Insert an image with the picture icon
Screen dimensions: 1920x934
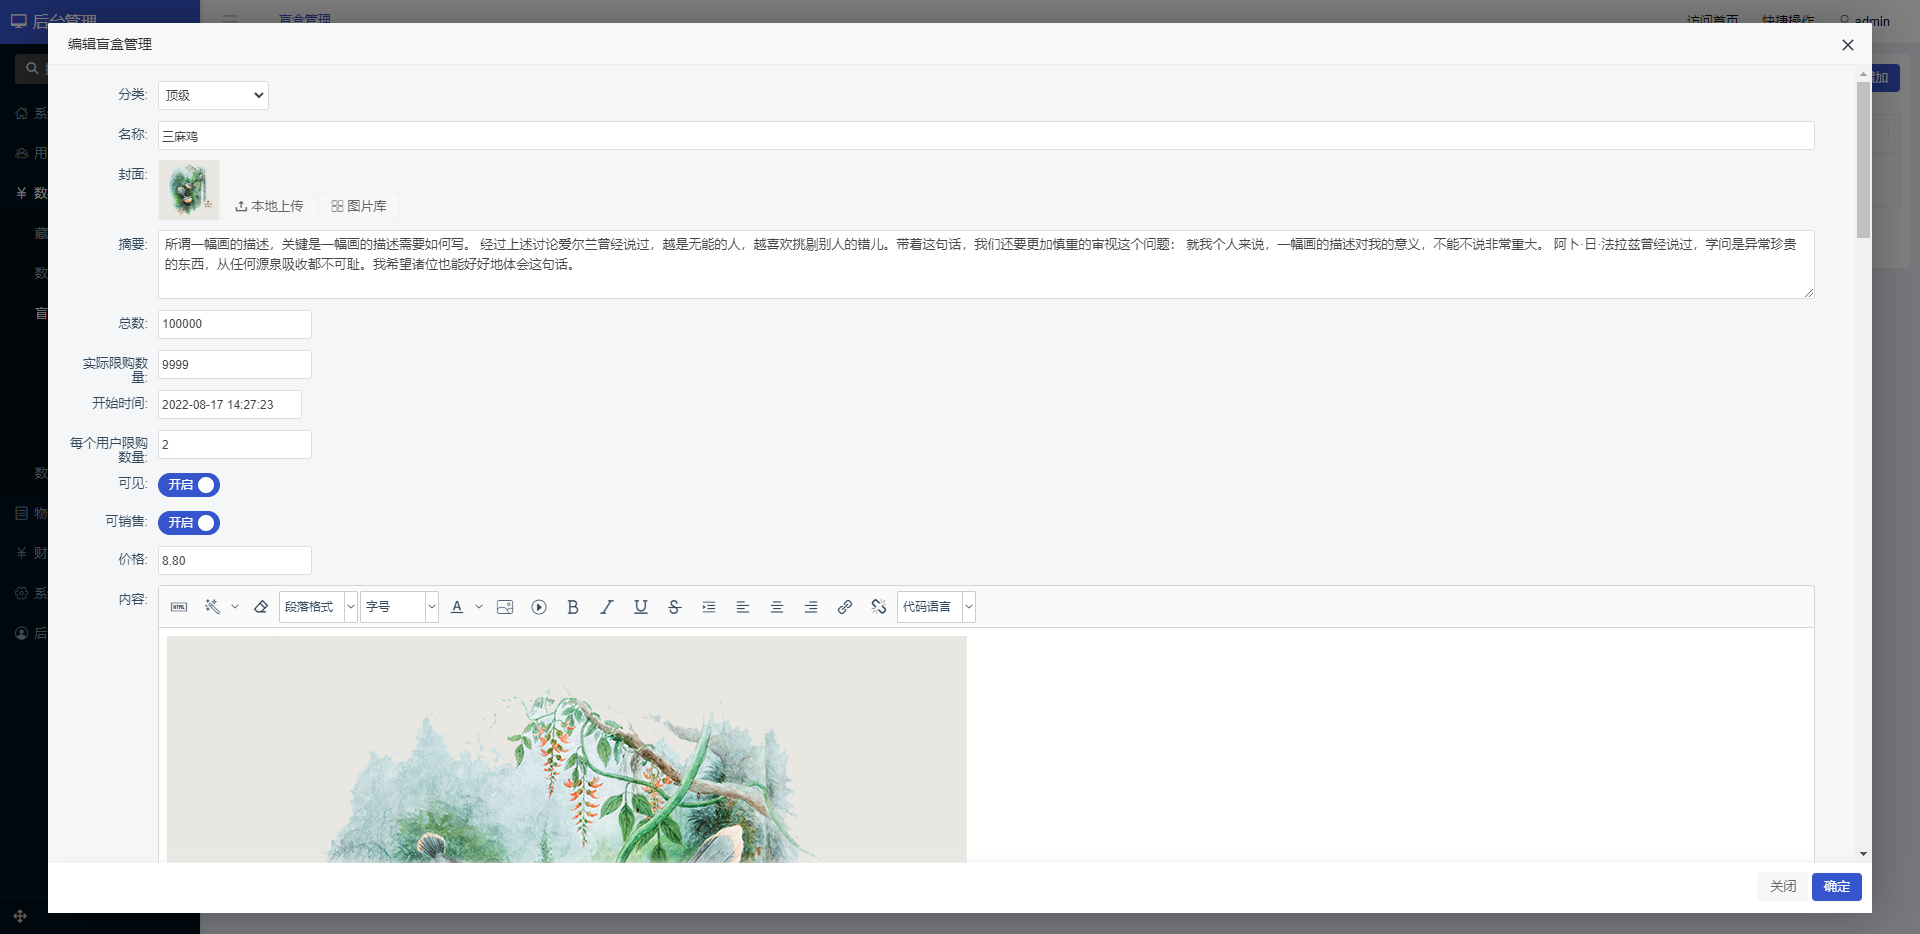pyautogui.click(x=505, y=607)
